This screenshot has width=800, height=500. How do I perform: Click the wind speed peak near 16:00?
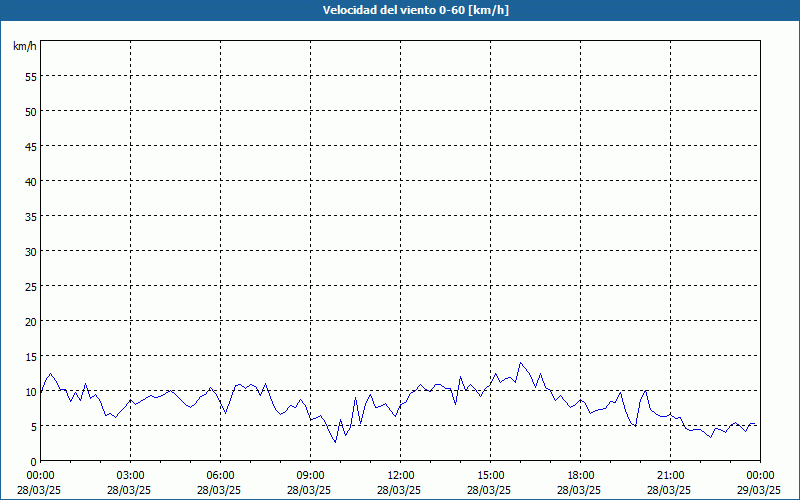520,363
